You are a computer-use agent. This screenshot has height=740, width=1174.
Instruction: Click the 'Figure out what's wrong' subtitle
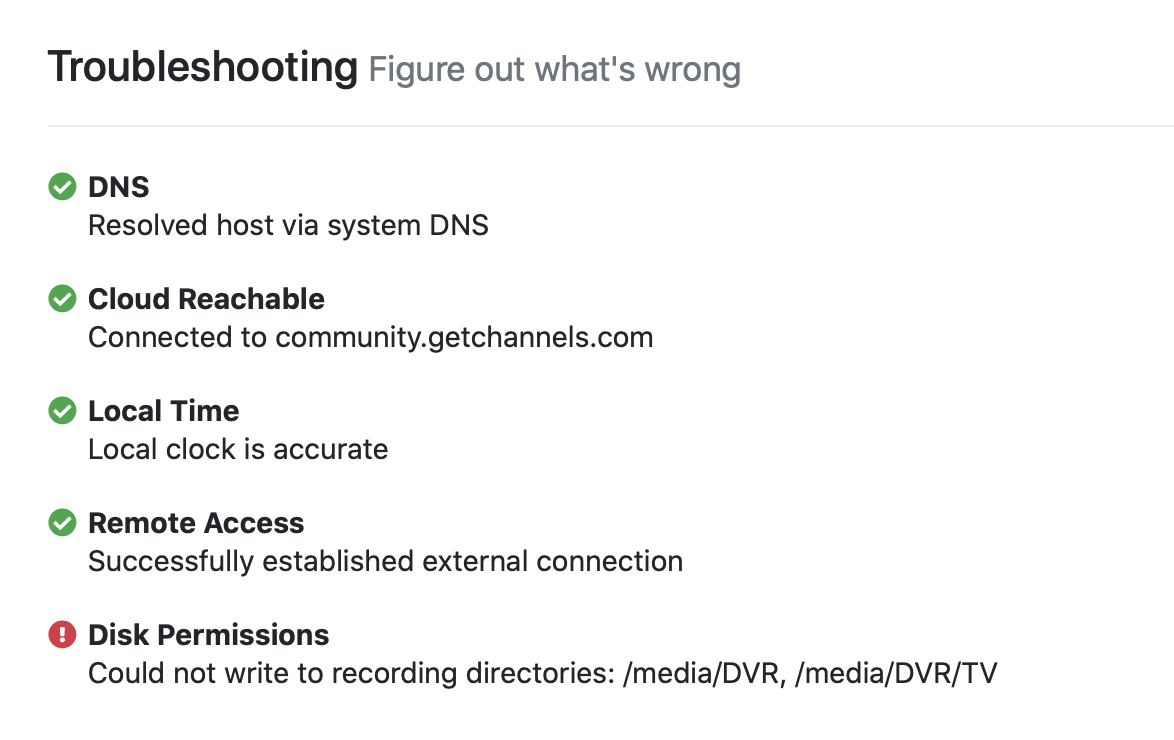coord(554,70)
